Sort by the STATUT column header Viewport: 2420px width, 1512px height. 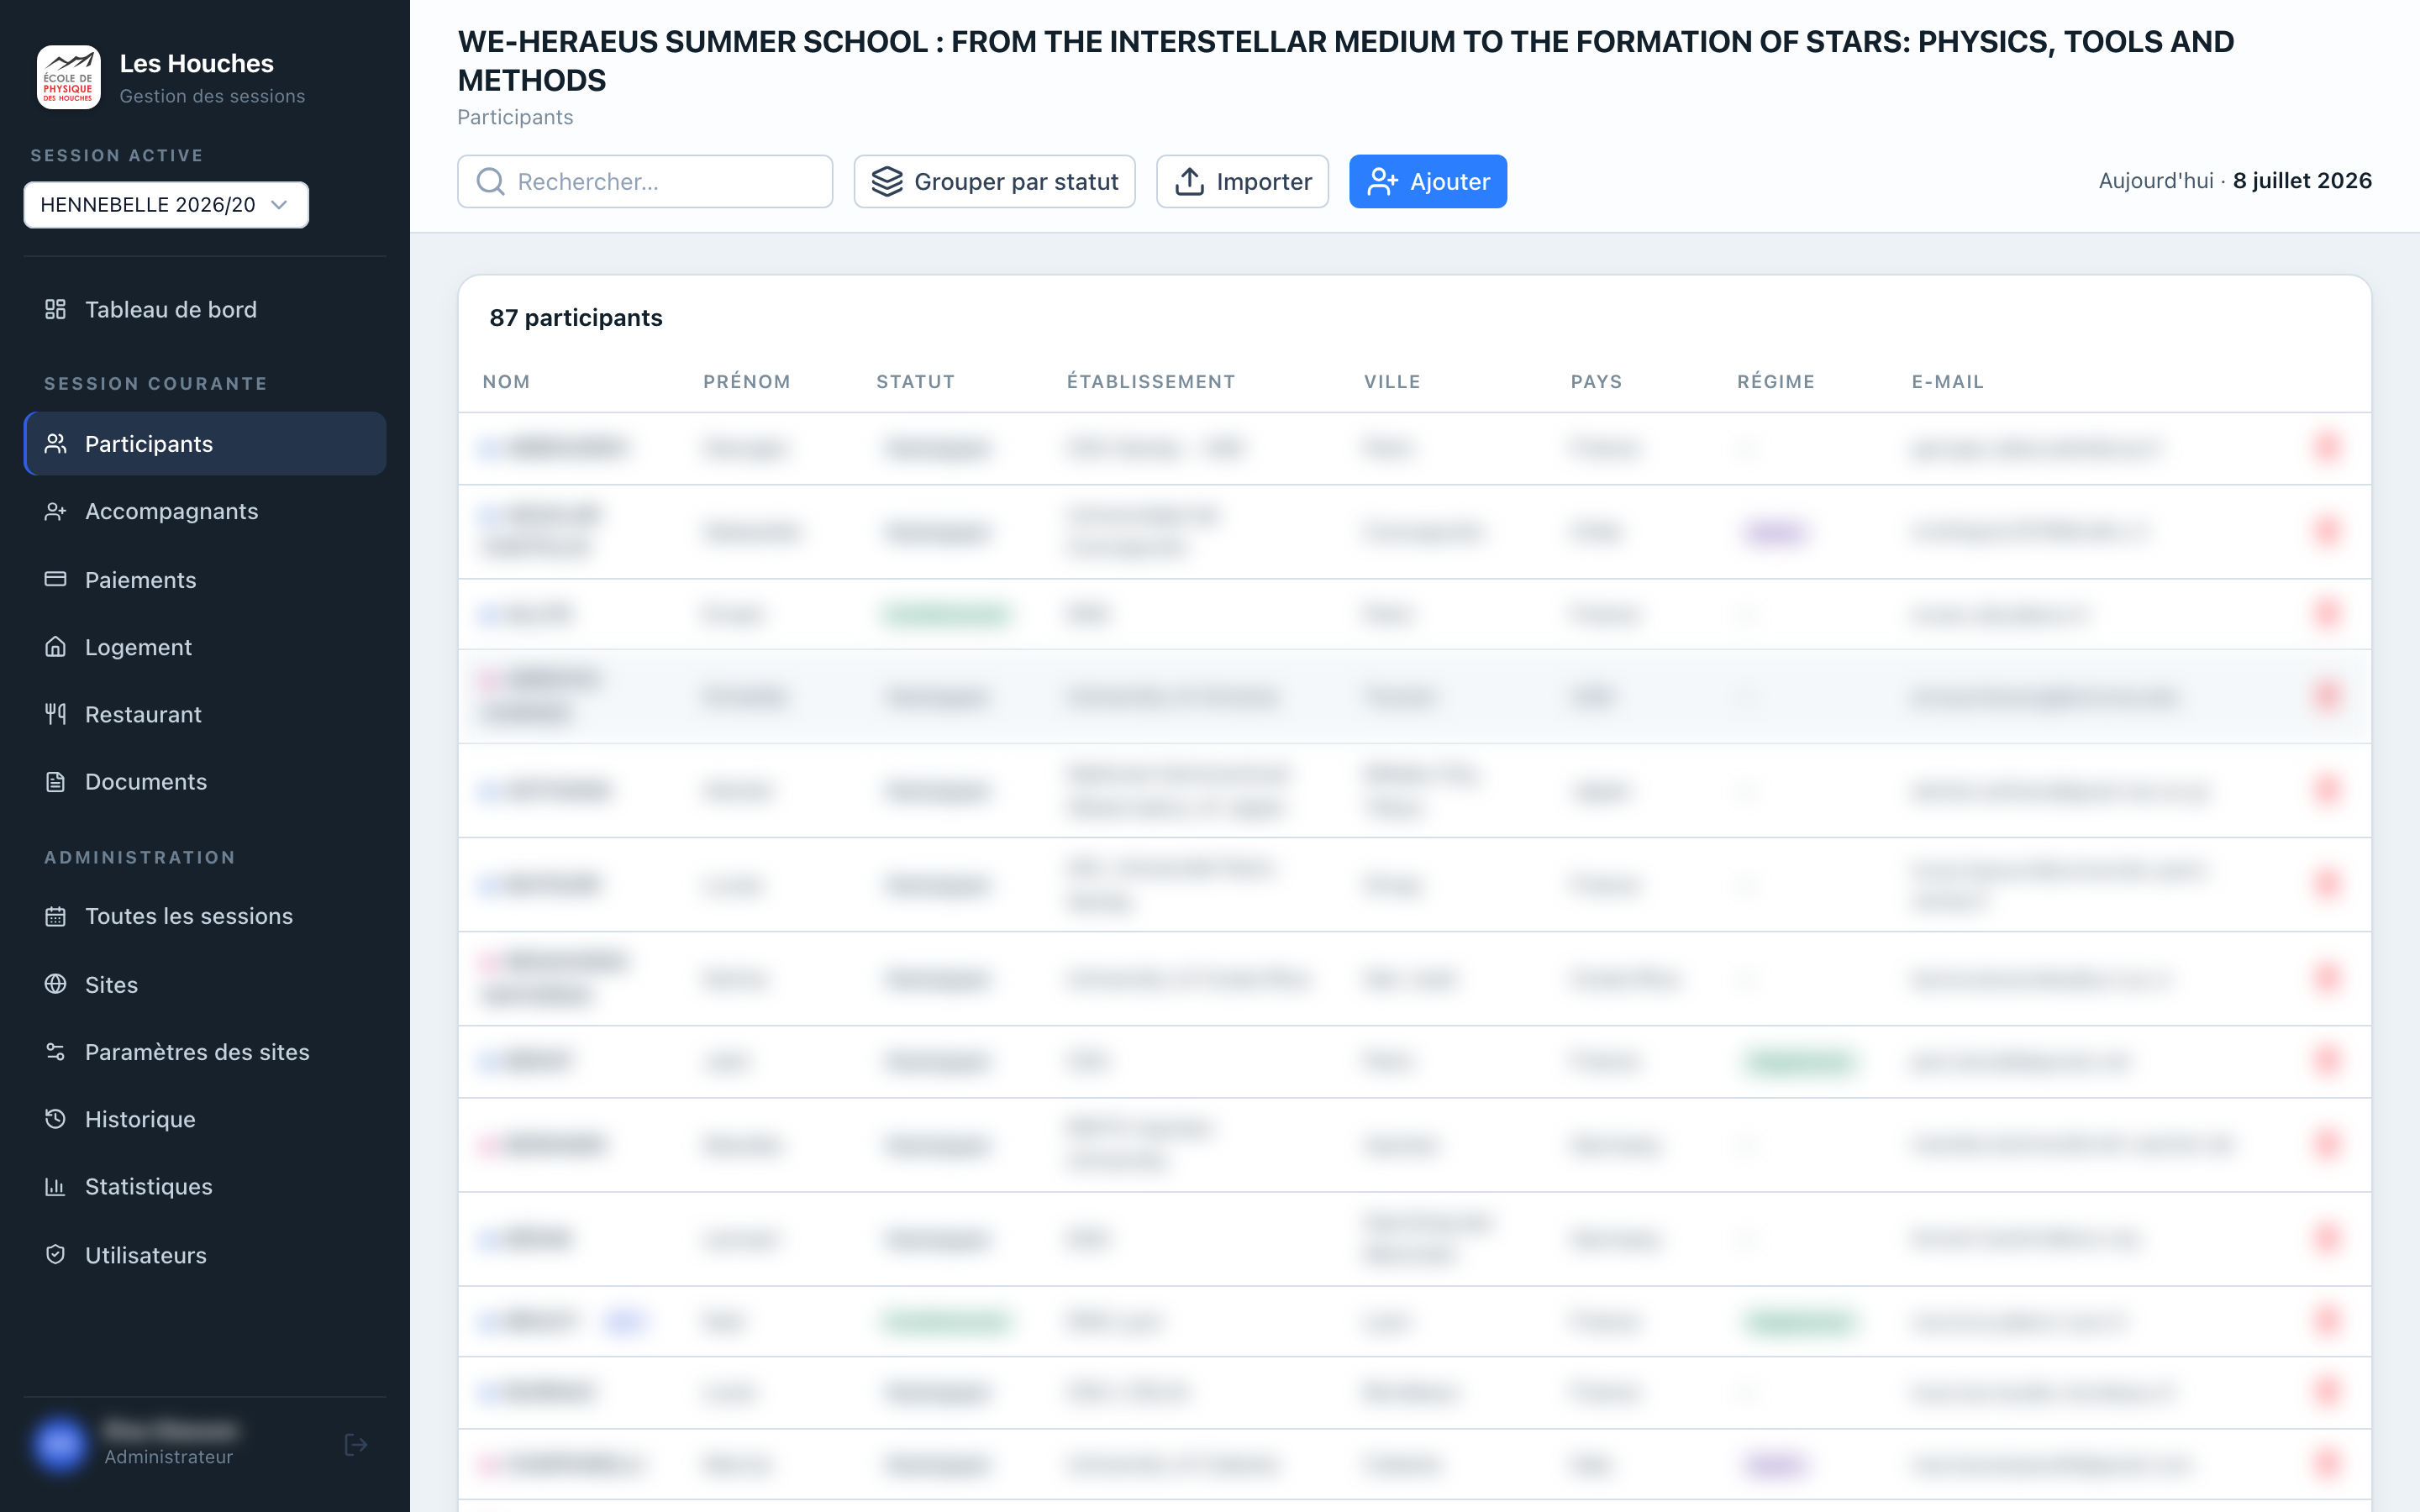tap(915, 382)
